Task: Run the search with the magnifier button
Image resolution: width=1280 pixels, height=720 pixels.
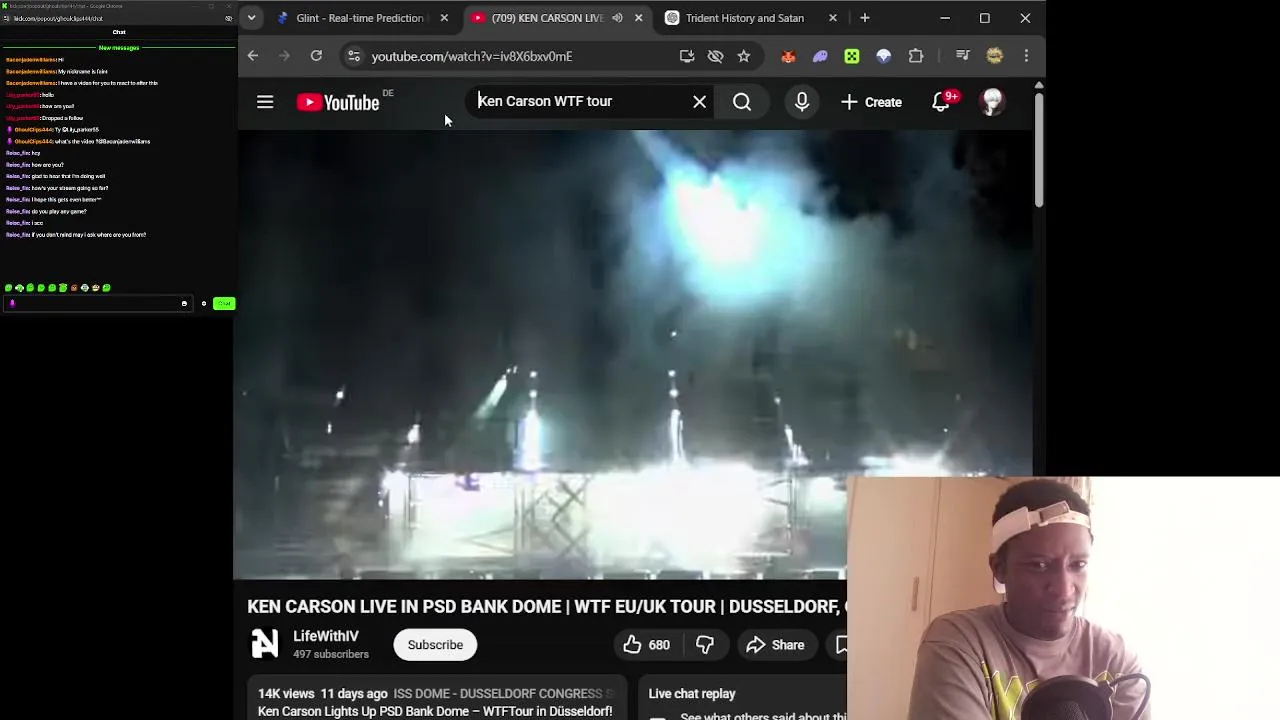Action: [x=742, y=102]
